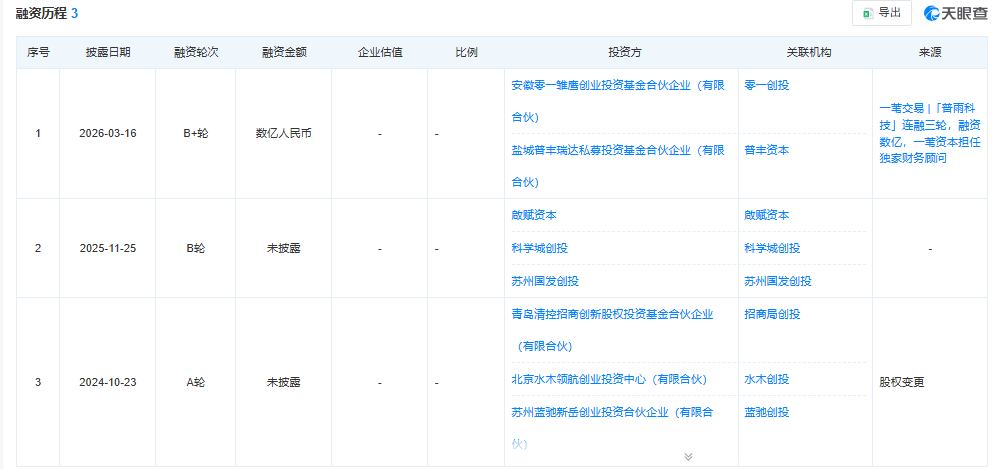This screenshot has width=997, height=469.
Task: Click 科学城创投 in the investor column
Action: (x=539, y=248)
